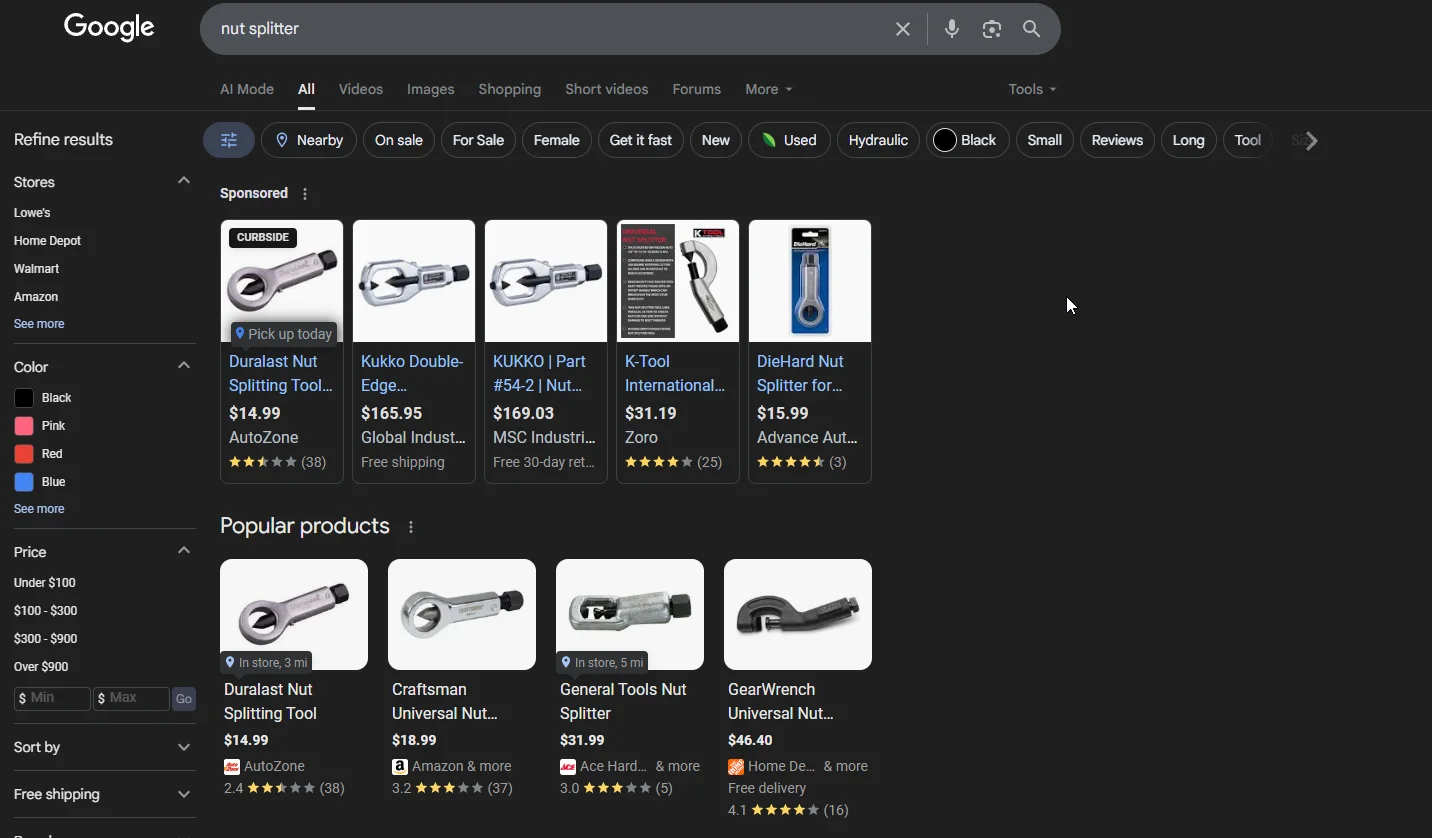Click the Used filter chip
The width and height of the screenshot is (1432, 838).
[x=788, y=140]
